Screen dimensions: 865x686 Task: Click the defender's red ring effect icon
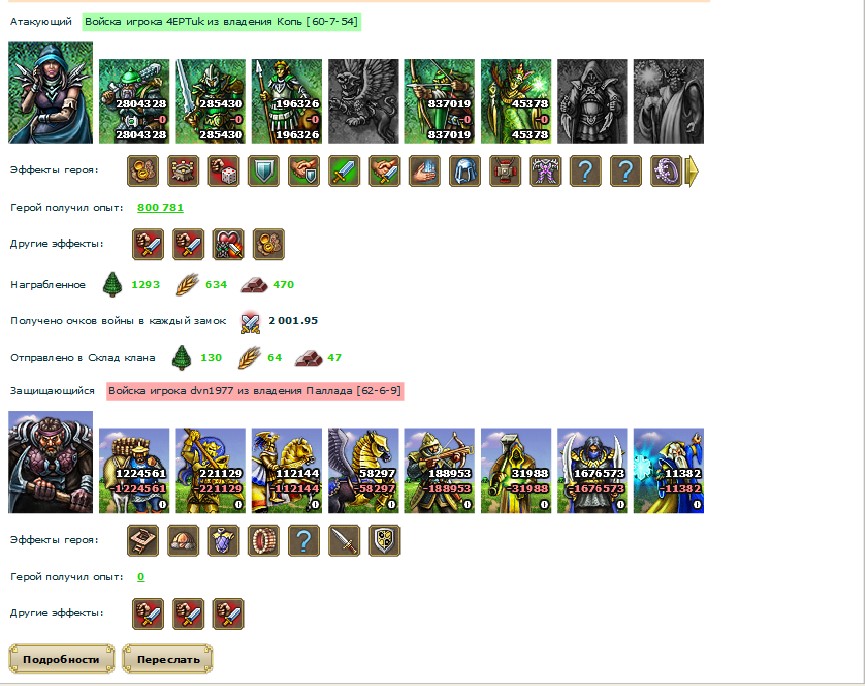click(x=264, y=540)
